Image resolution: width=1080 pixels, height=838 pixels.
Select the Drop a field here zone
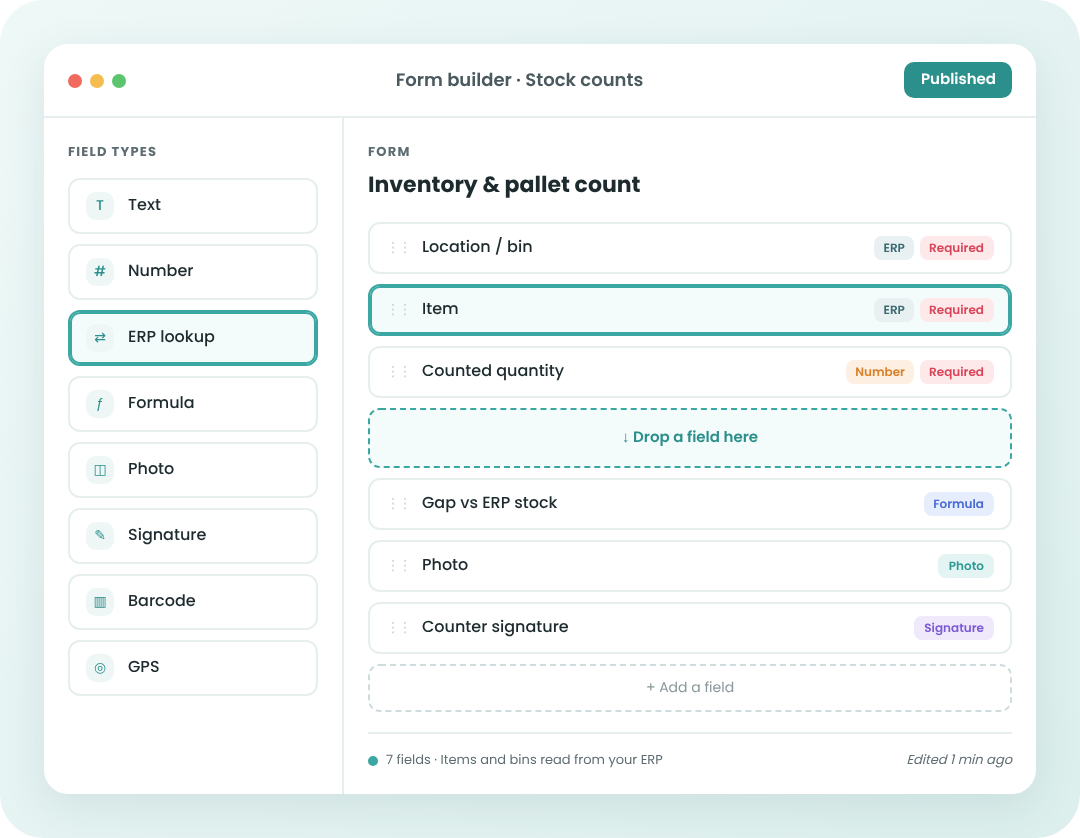(x=689, y=438)
